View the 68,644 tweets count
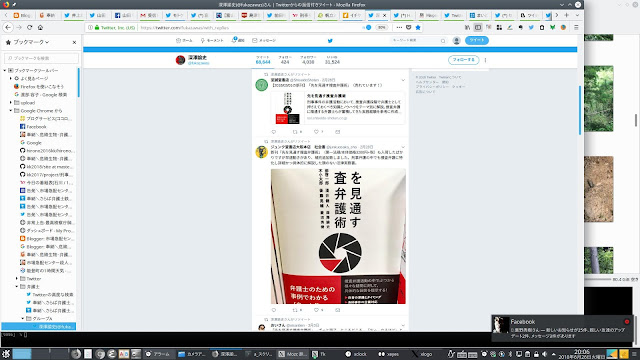Screen dimensions: 640x360 click(263, 60)
